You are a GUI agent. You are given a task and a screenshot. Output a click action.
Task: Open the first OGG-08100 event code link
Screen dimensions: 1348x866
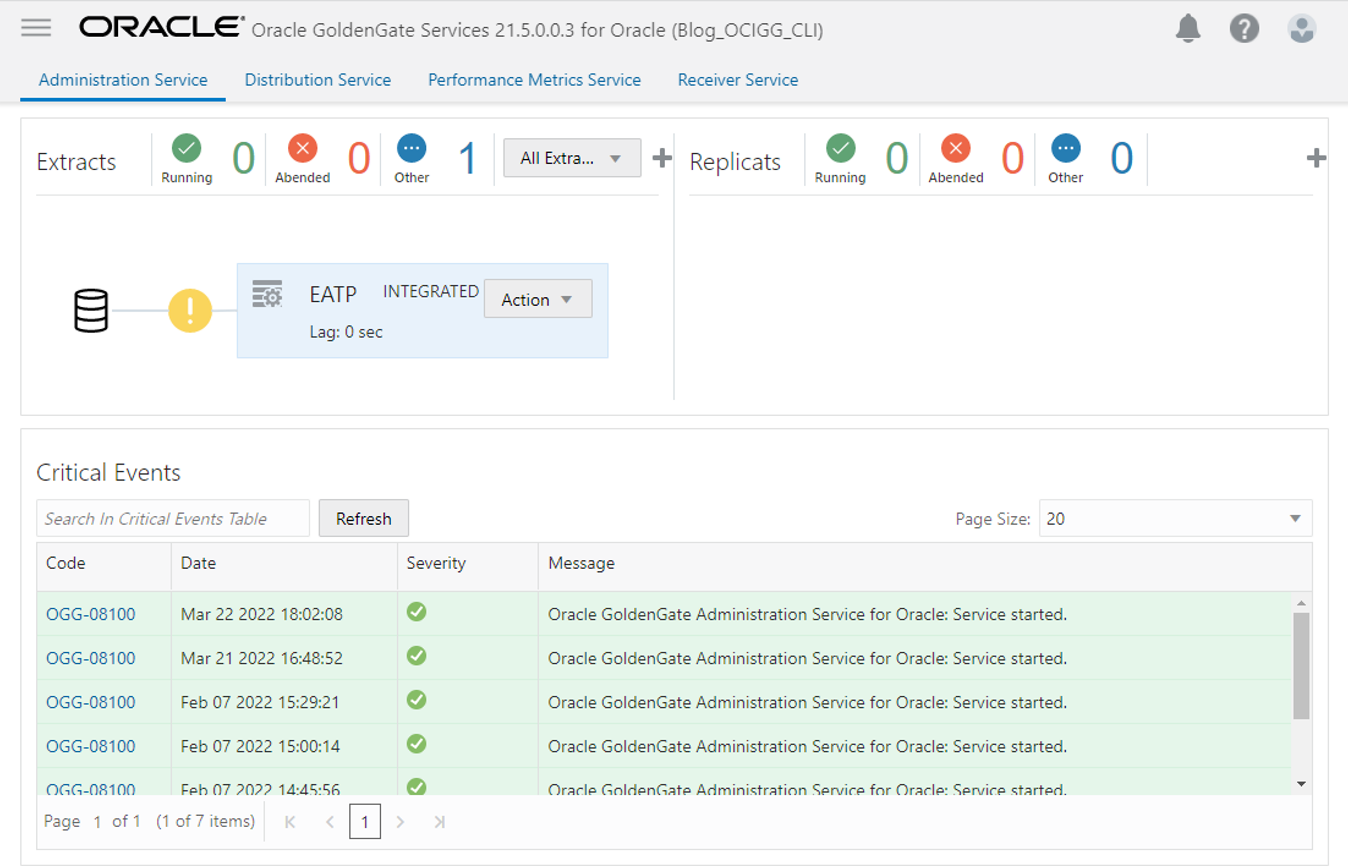pos(91,614)
